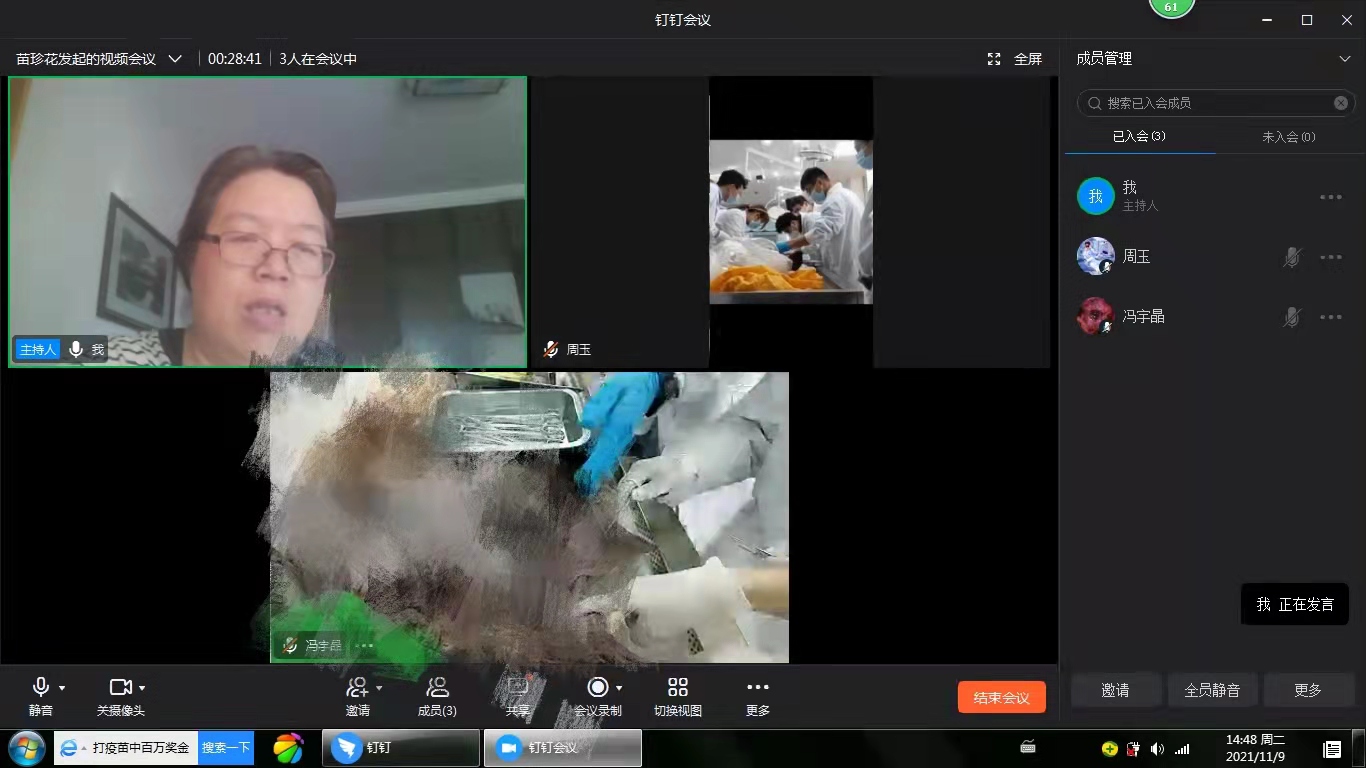
Task: Turn off camera with 关摄像头
Action: (x=120, y=688)
